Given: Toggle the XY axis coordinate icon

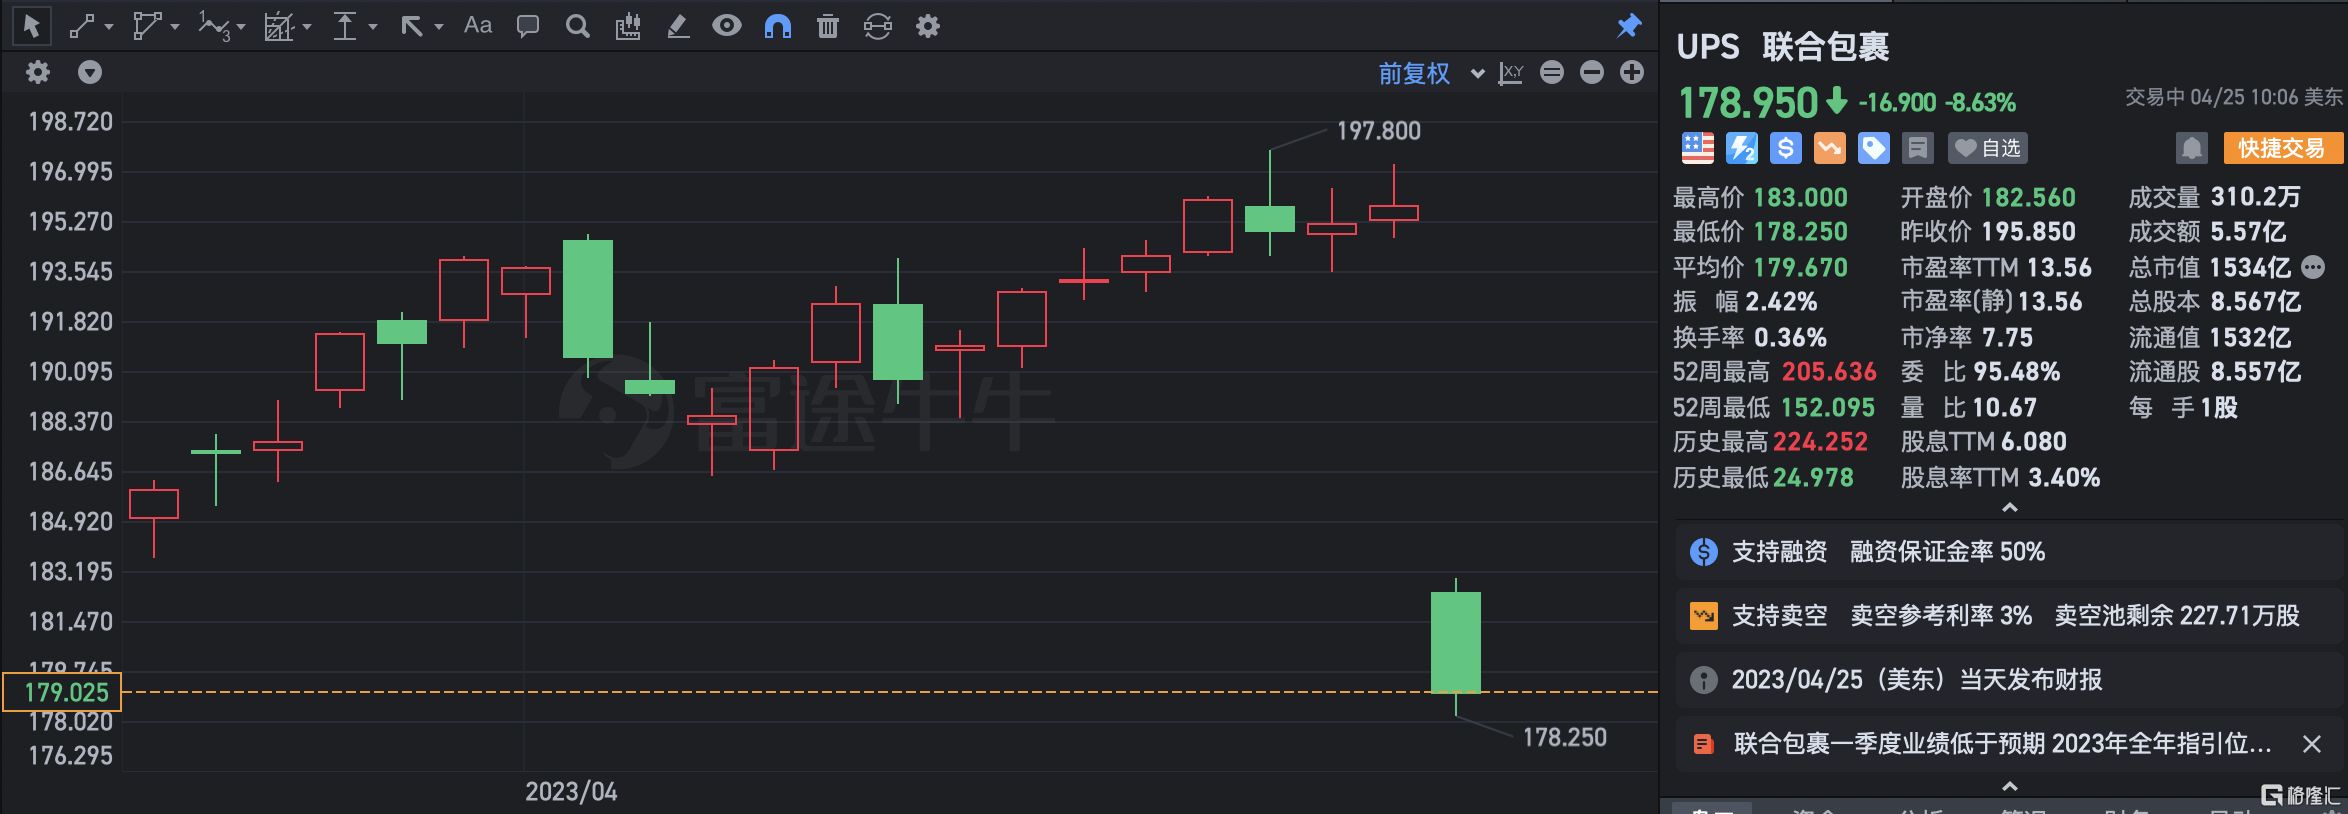Looking at the screenshot, I should coord(1511,73).
